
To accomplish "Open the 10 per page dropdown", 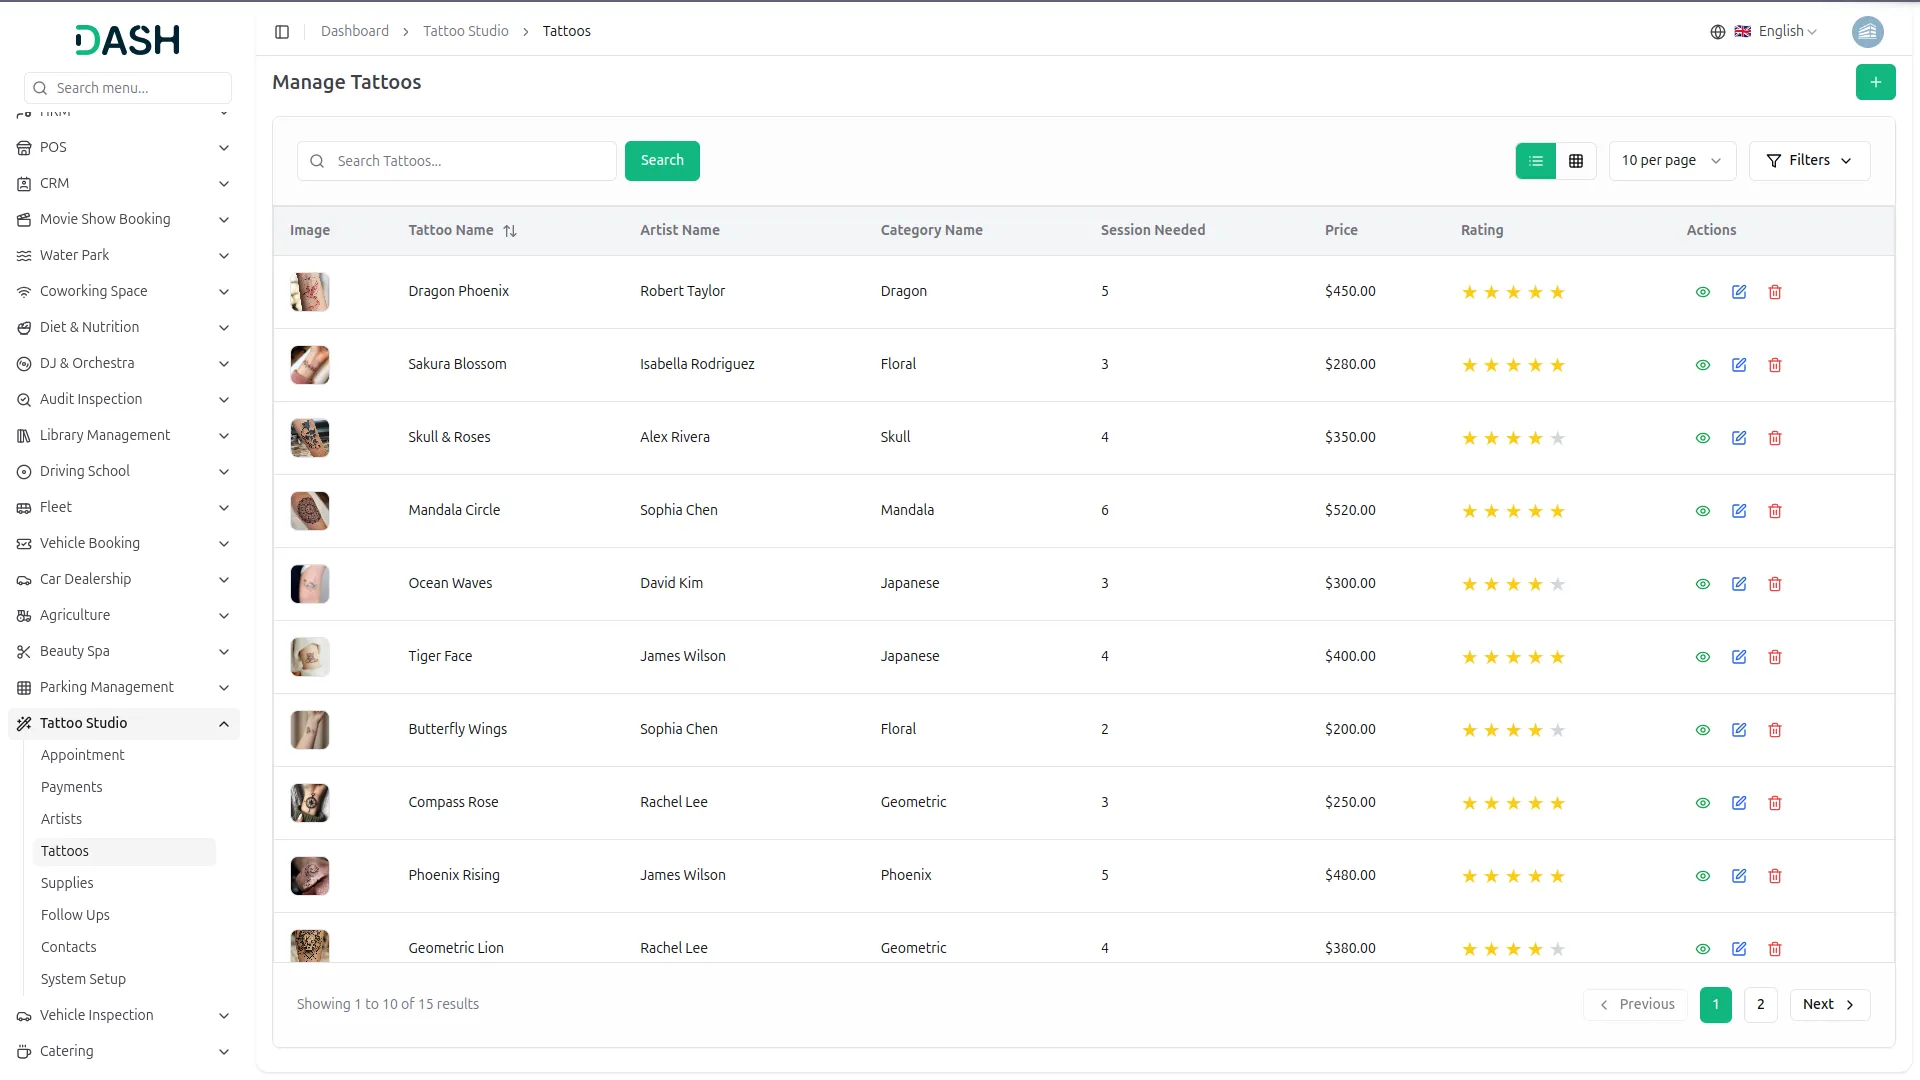I will (1671, 161).
